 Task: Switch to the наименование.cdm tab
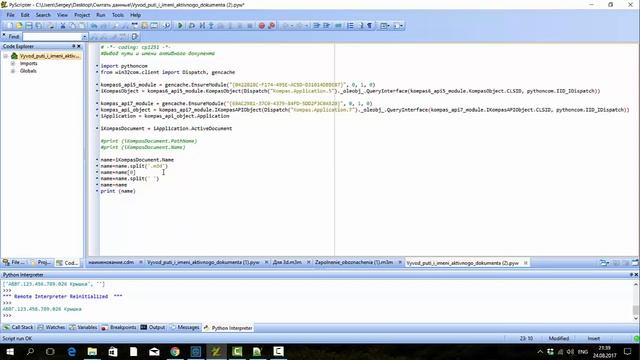pyautogui.click(x=111, y=262)
